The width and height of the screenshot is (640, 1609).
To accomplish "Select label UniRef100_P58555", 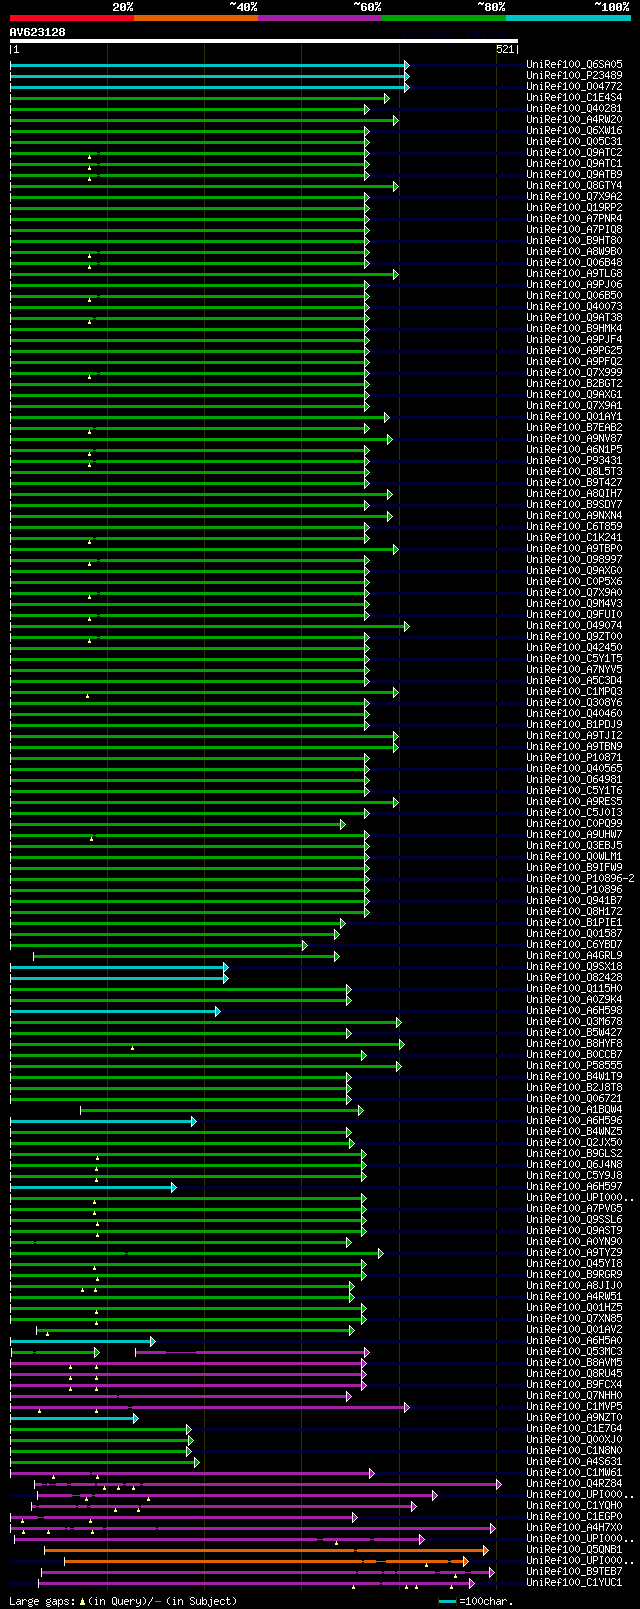I will (574, 1066).
